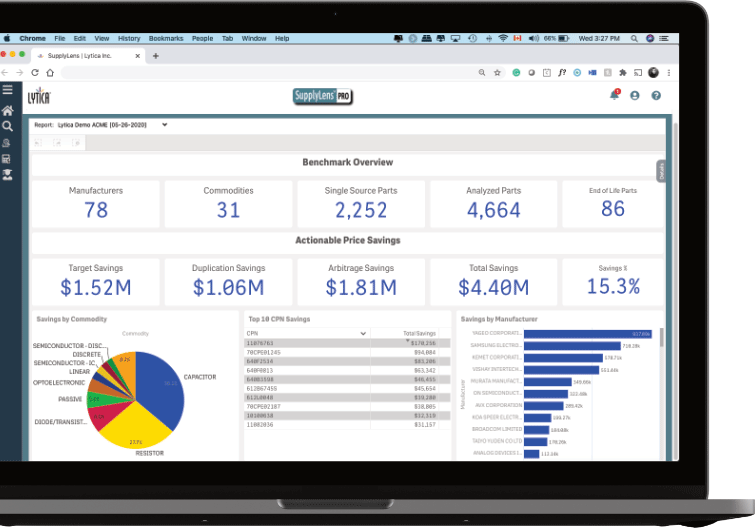Image resolution: width=756 pixels, height=528 pixels.
Task: Open help question mark icon
Action: click(656, 95)
